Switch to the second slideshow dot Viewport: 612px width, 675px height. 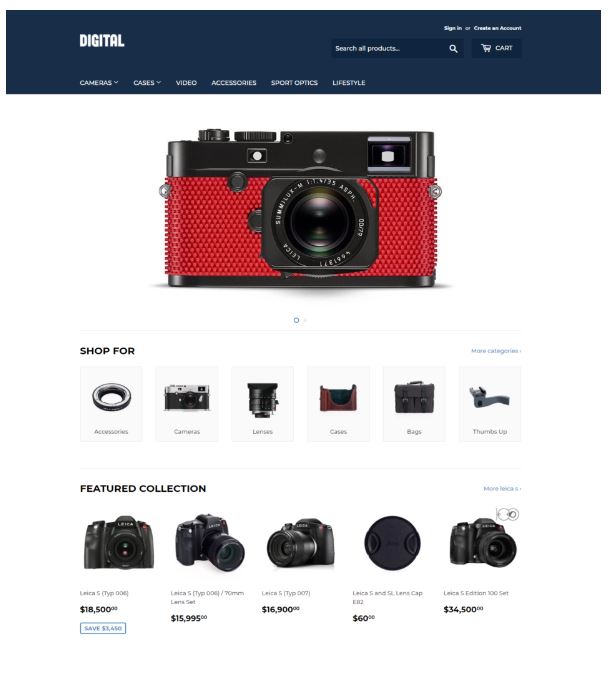tap(305, 320)
